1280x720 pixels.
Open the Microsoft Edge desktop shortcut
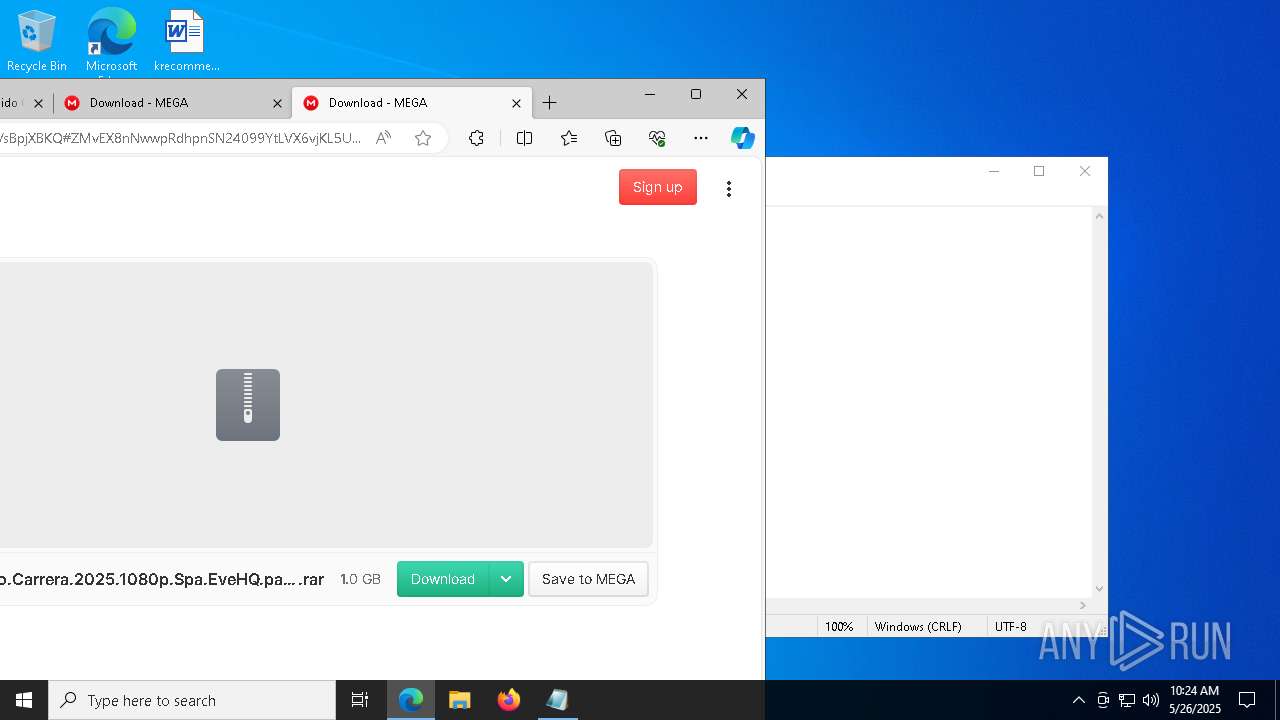(111, 41)
